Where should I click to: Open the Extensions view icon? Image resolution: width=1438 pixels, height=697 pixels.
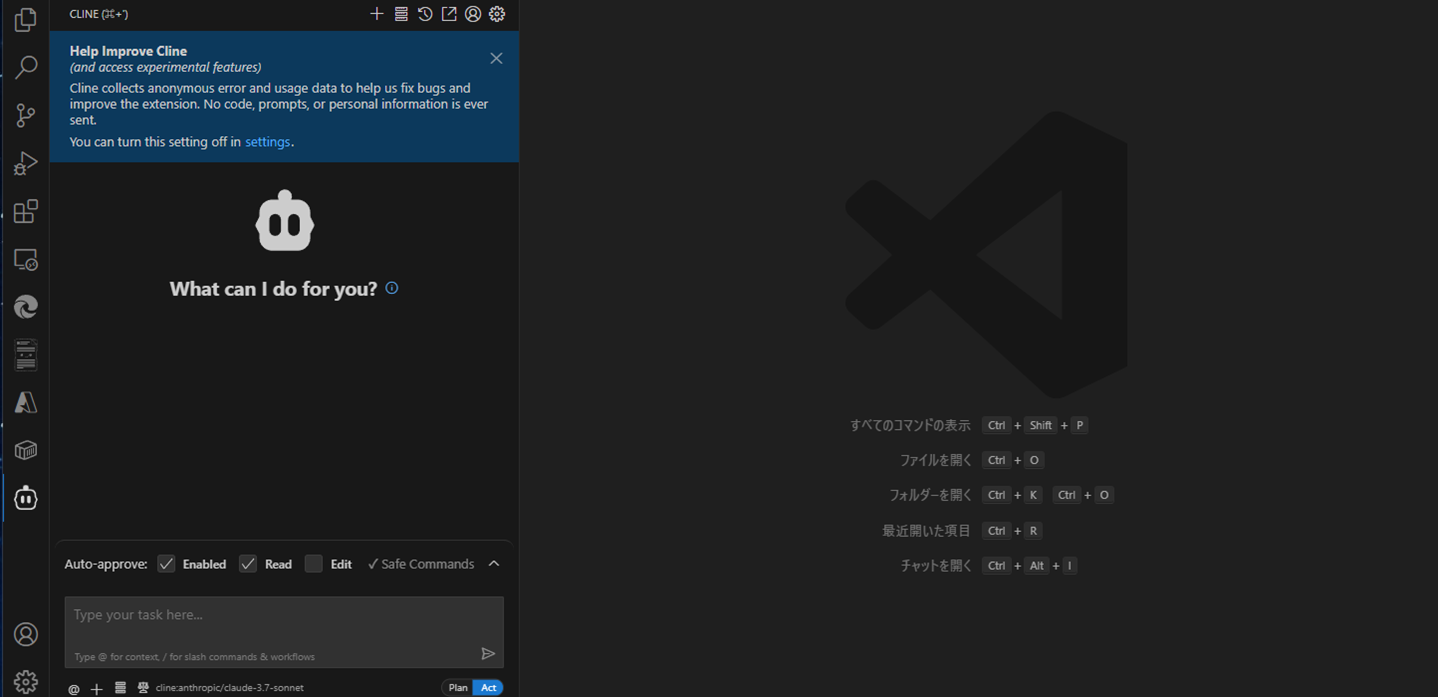26,211
